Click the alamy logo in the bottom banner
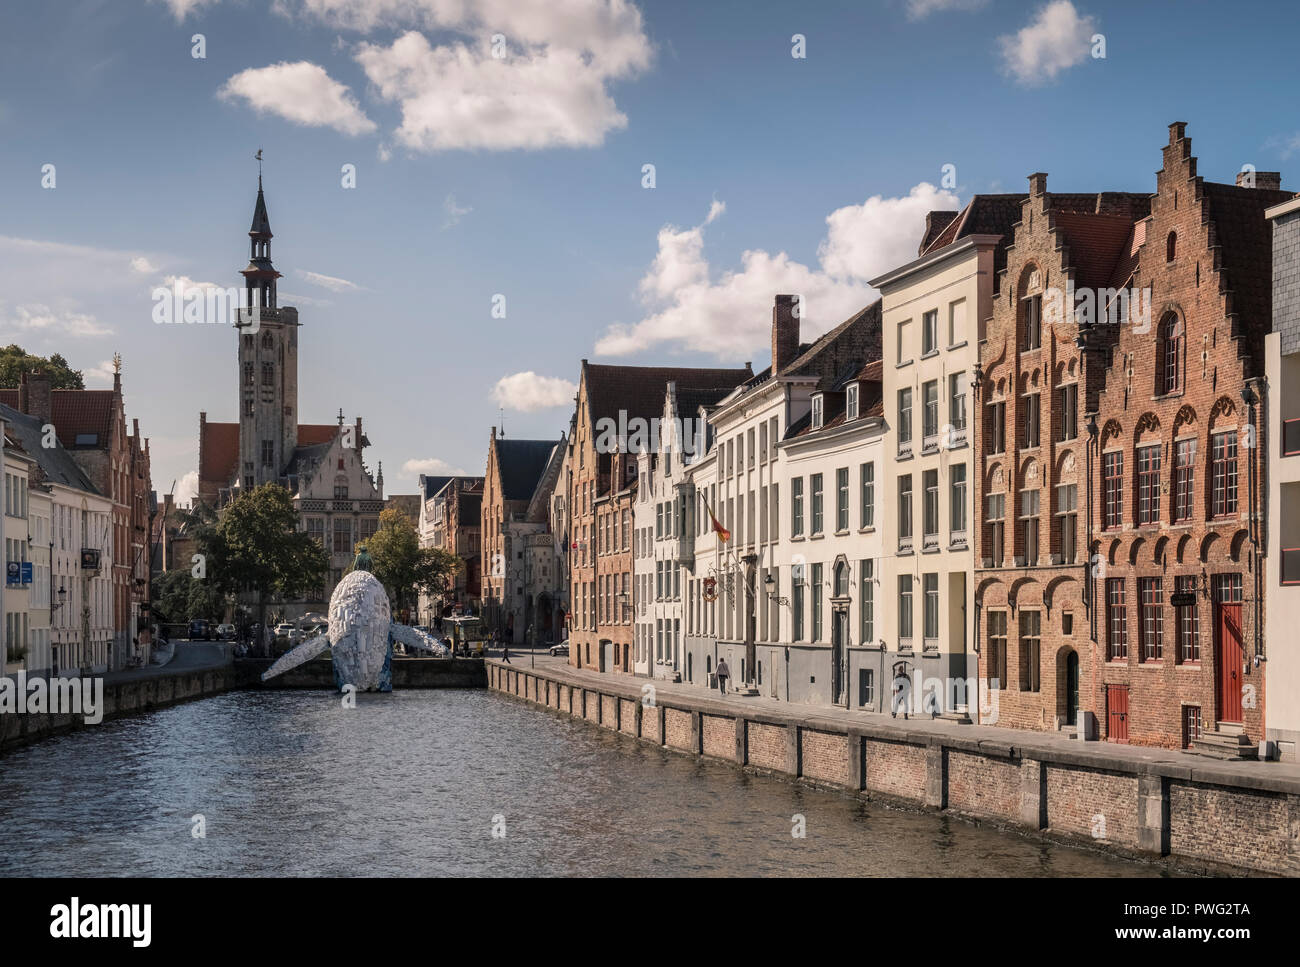This screenshot has width=1300, height=967. (x=100, y=920)
